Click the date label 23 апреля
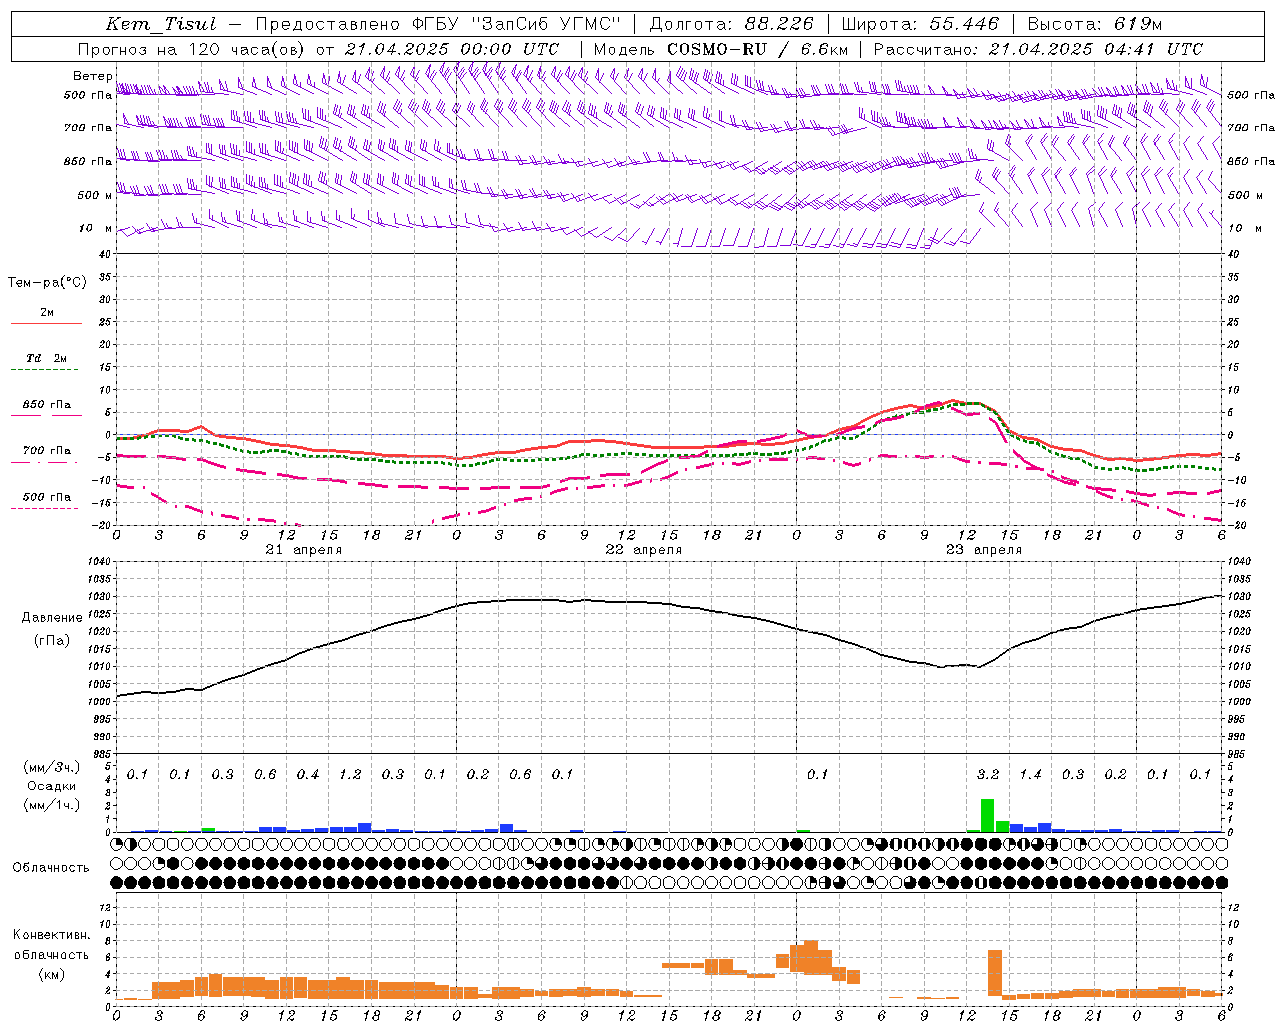This screenshot has height=1024, width=1280. 983,550
